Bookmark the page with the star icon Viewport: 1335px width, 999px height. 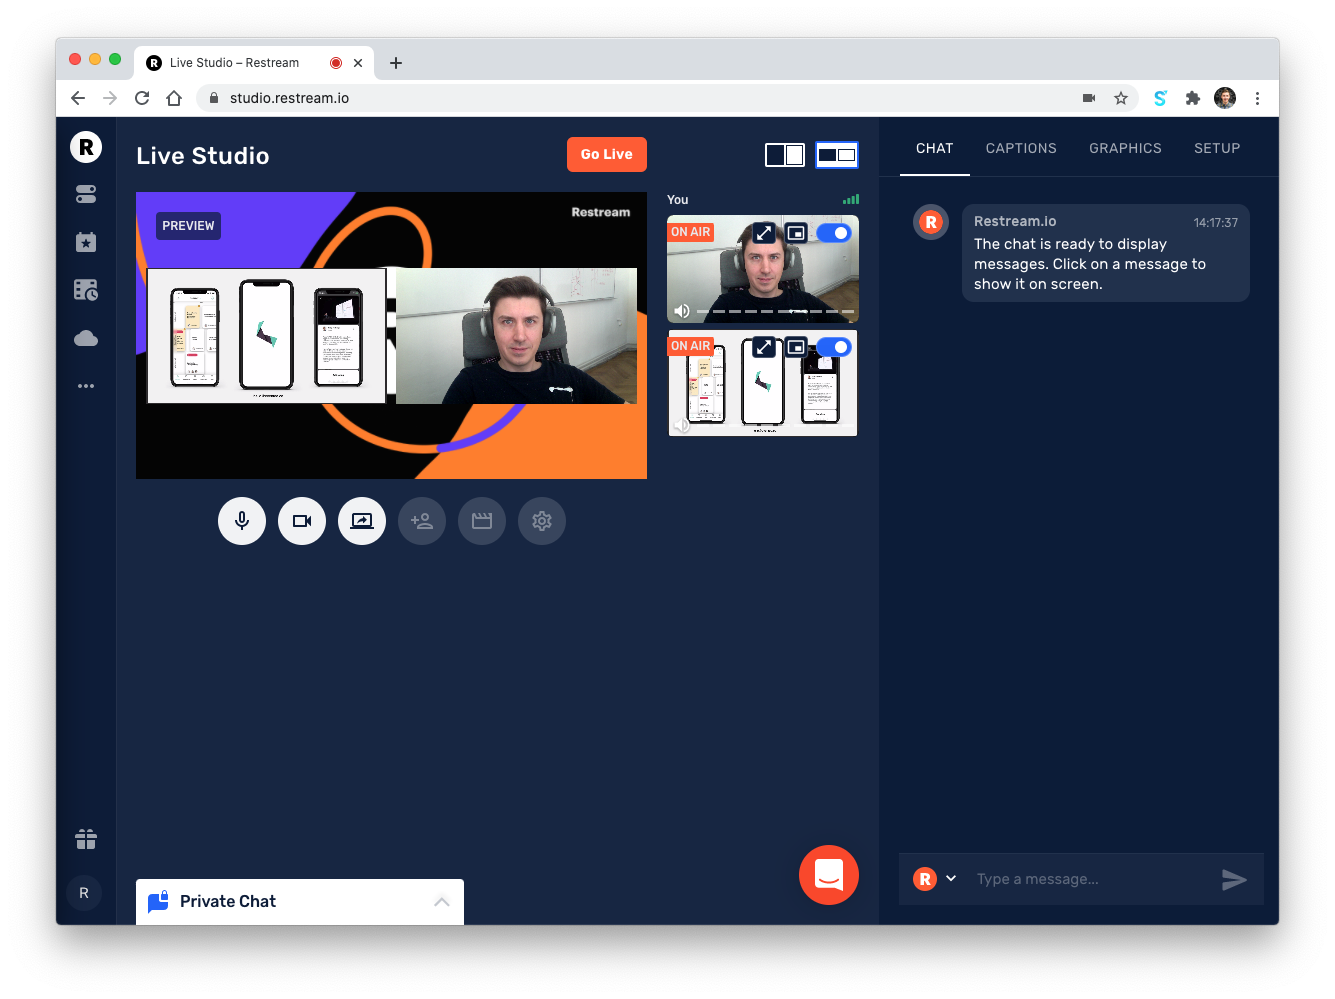pos(1121,98)
